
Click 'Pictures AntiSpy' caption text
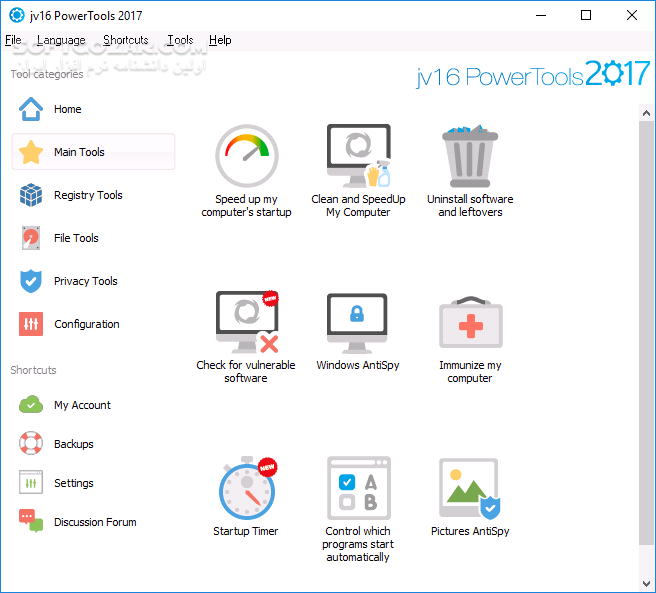(470, 531)
